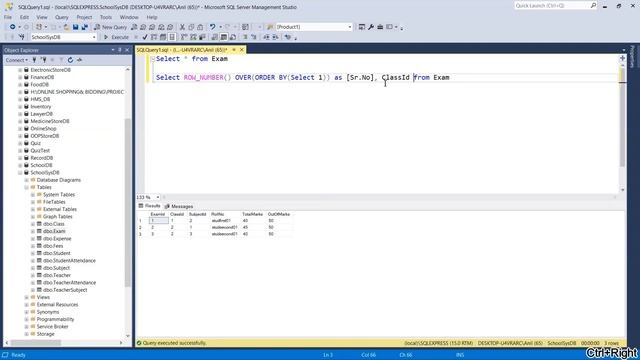Save the current query with the Save icon
The image size is (640, 360).
point(76,27)
